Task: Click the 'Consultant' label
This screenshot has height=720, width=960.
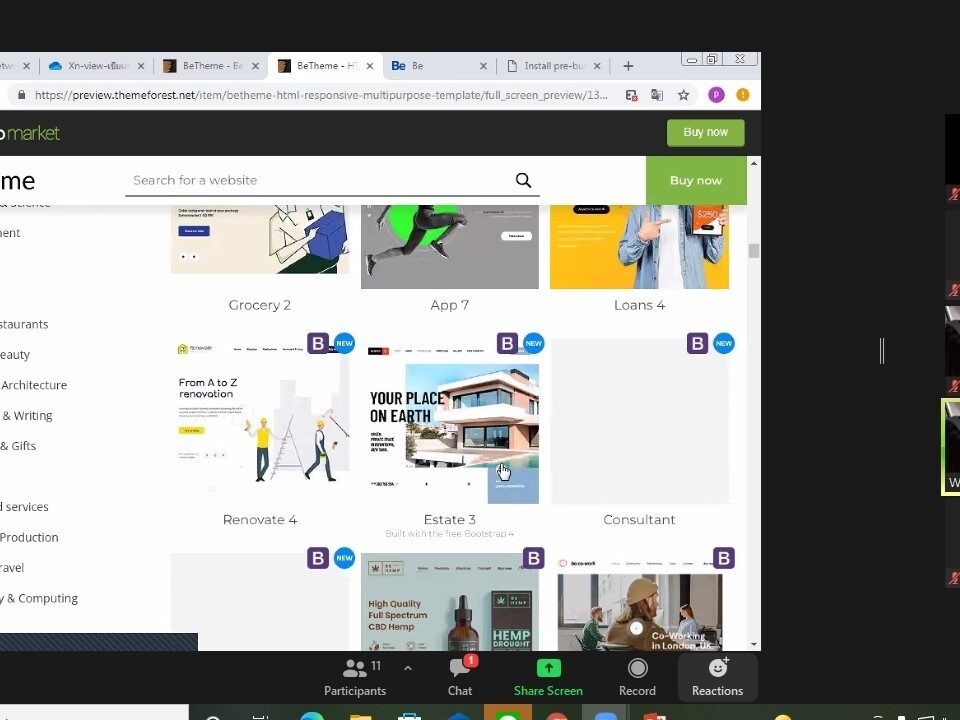Action: pyautogui.click(x=639, y=520)
